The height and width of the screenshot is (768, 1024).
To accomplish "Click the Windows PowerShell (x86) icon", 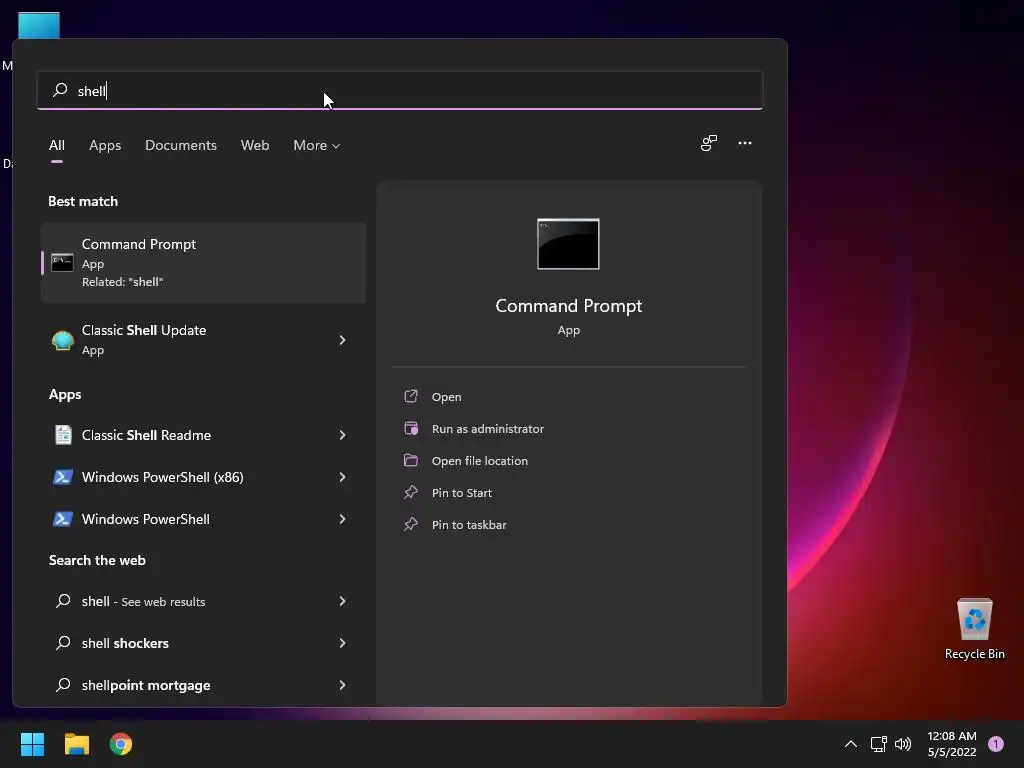I will pyautogui.click(x=63, y=477).
